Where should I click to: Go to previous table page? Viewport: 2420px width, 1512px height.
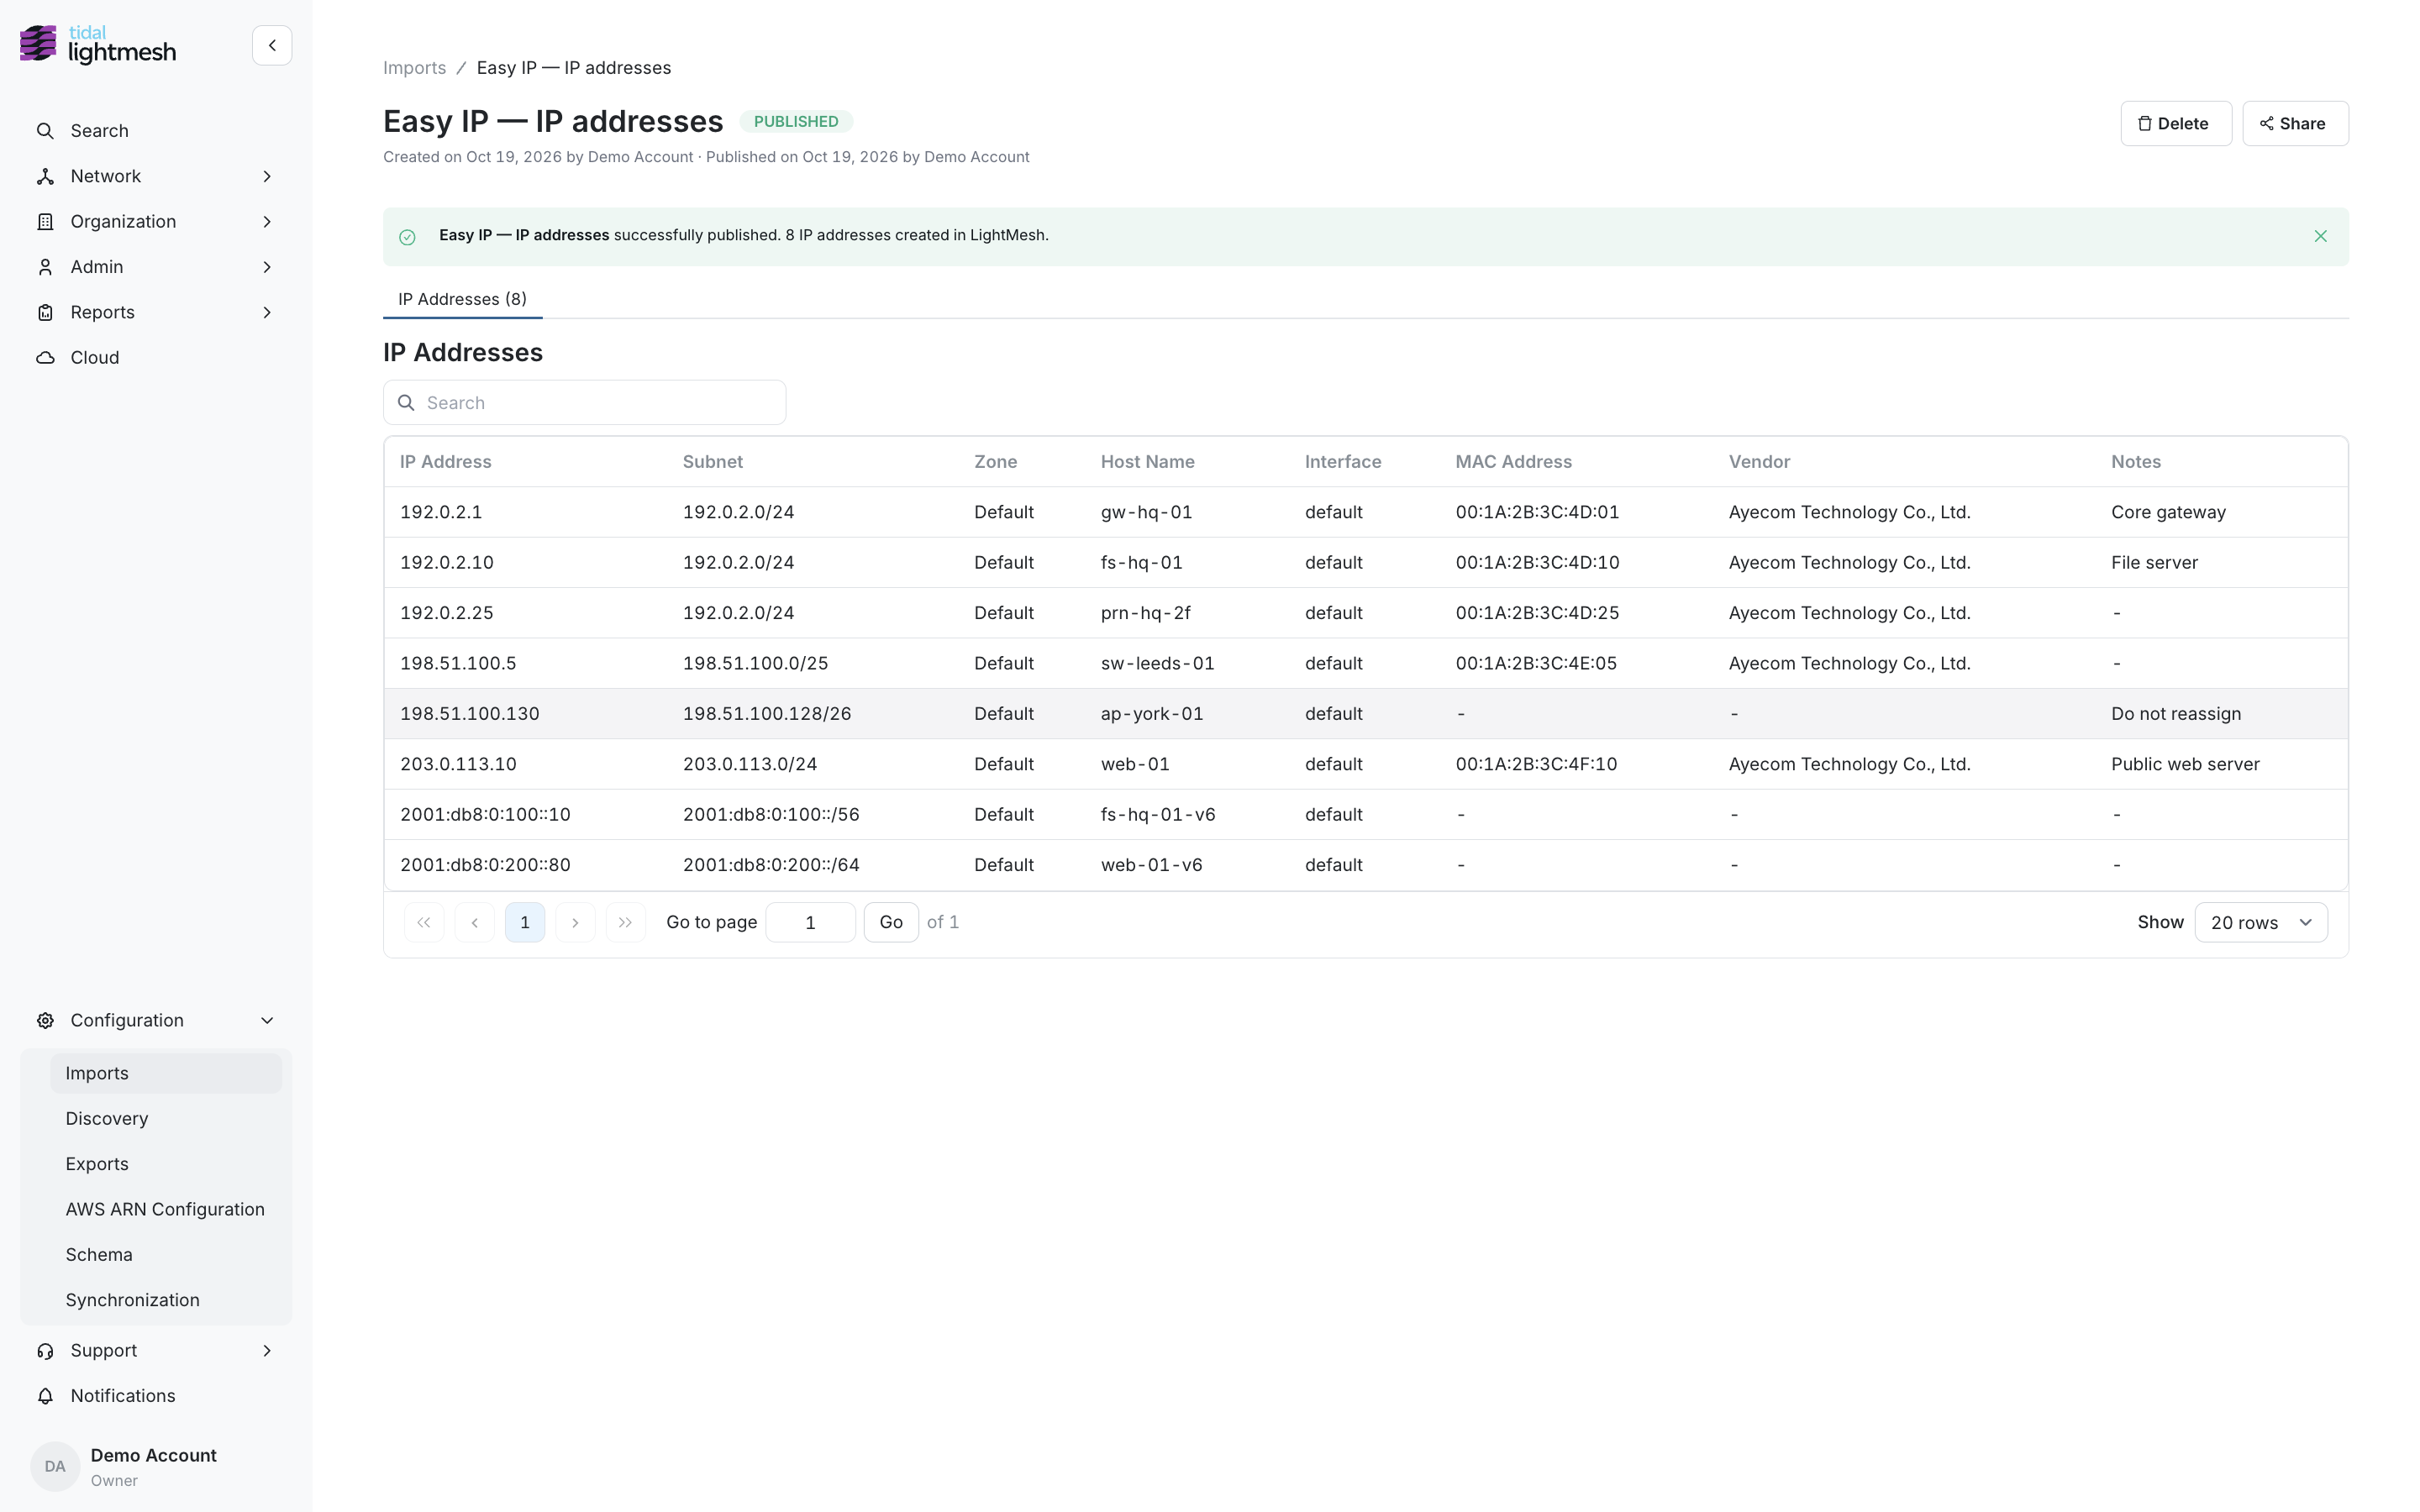tap(475, 922)
